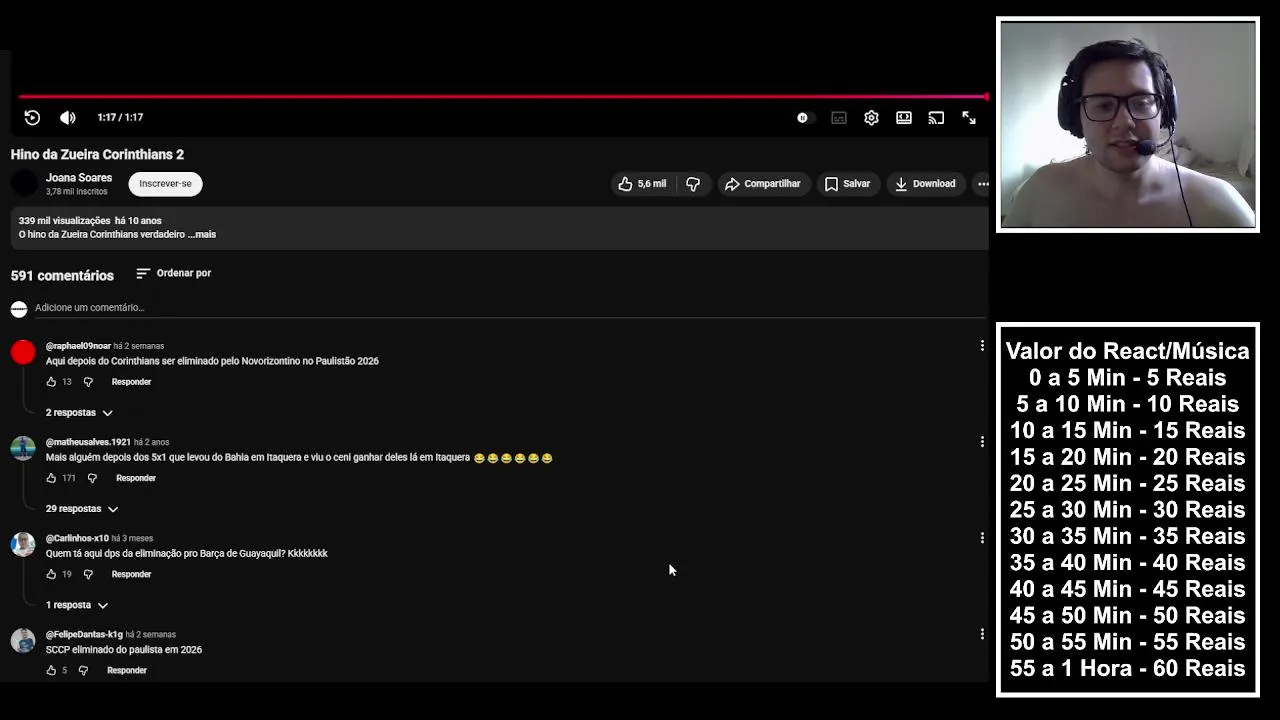
Task: Click 'há 3 meses' comment timestamp
Action: coord(132,538)
